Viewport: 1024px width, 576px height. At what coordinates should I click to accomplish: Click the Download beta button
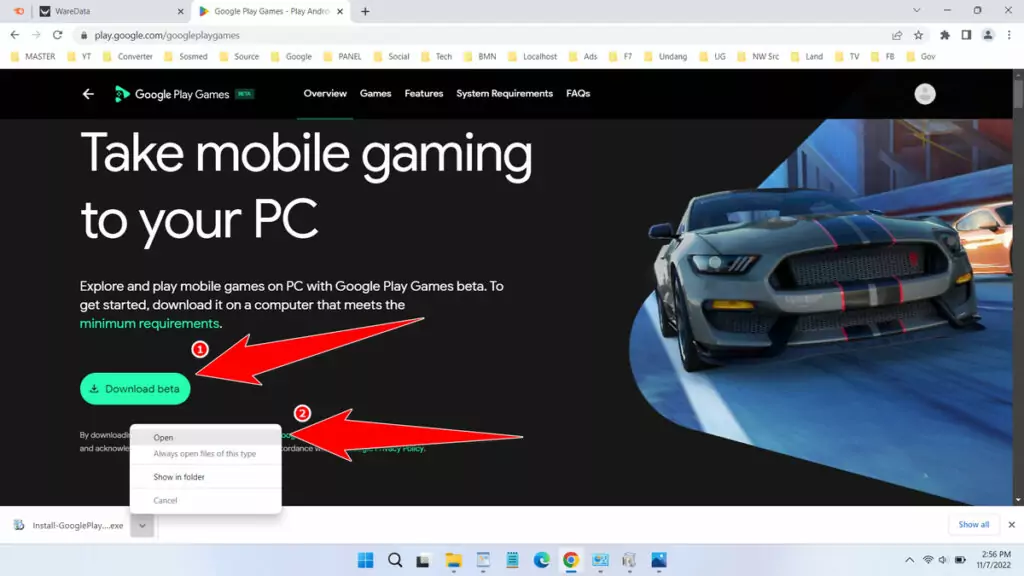134,388
